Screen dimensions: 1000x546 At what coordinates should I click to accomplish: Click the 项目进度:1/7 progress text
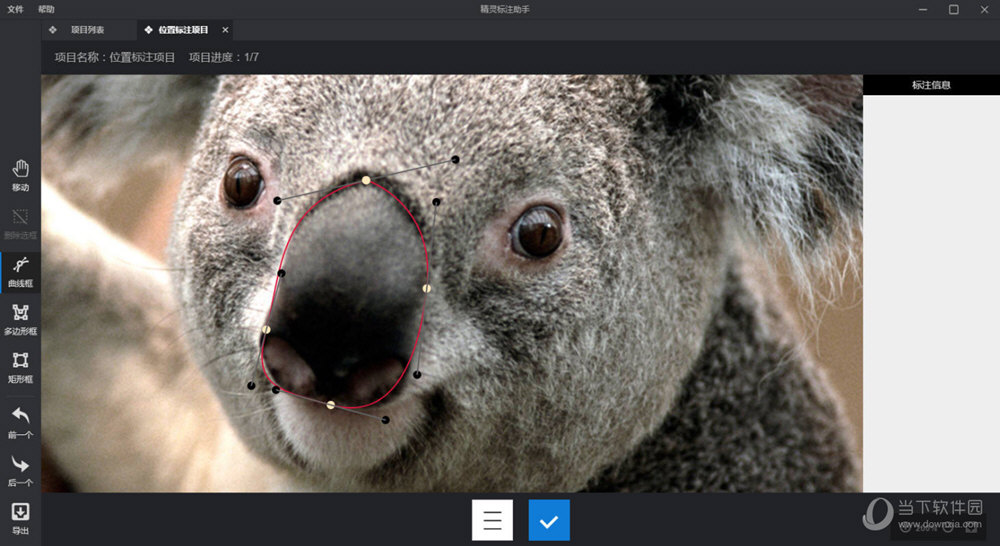[224, 57]
